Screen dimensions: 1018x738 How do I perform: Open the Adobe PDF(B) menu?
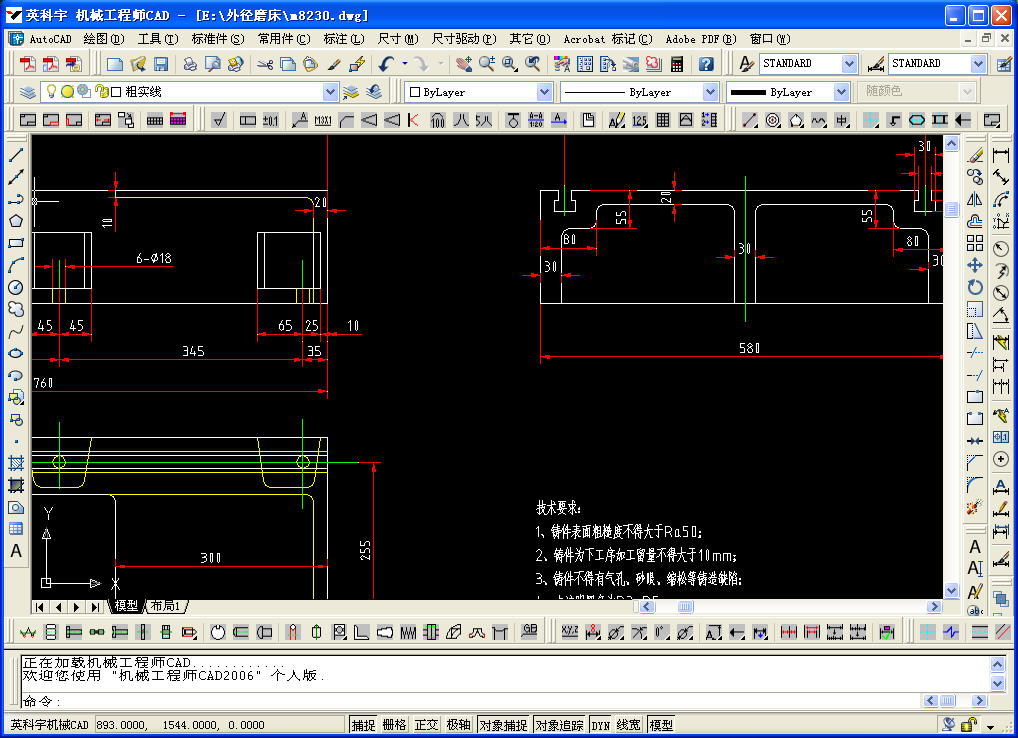coord(701,39)
